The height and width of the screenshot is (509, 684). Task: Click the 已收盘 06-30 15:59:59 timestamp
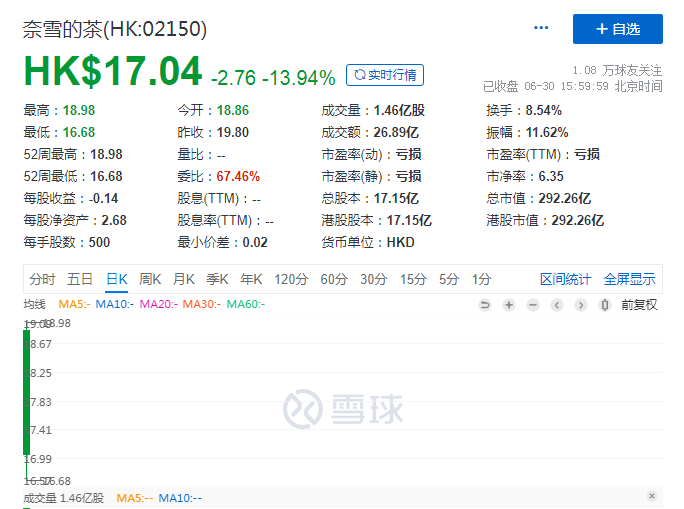click(x=573, y=86)
